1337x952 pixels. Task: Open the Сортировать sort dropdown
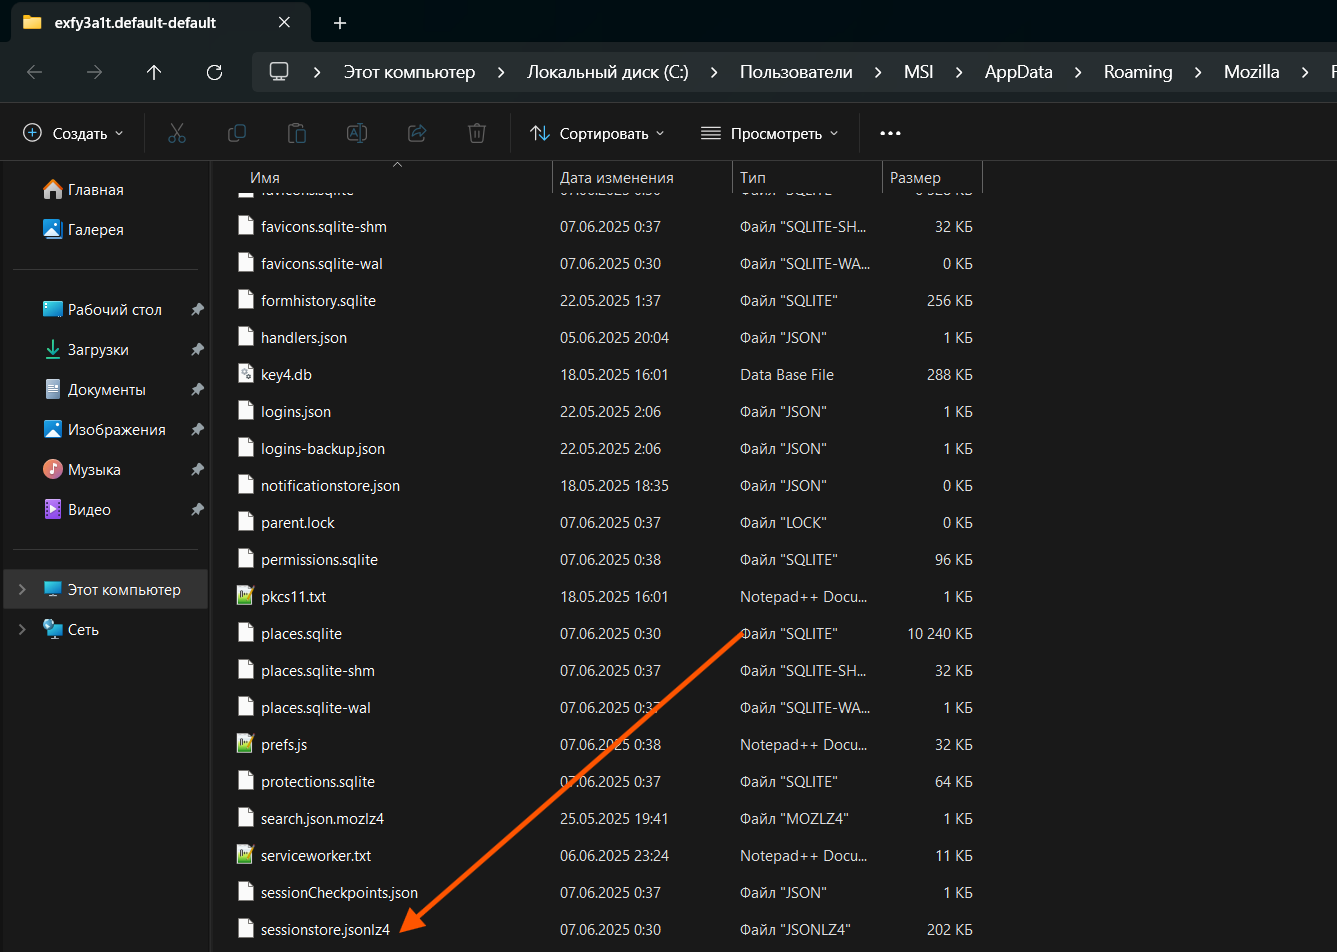click(x=597, y=133)
